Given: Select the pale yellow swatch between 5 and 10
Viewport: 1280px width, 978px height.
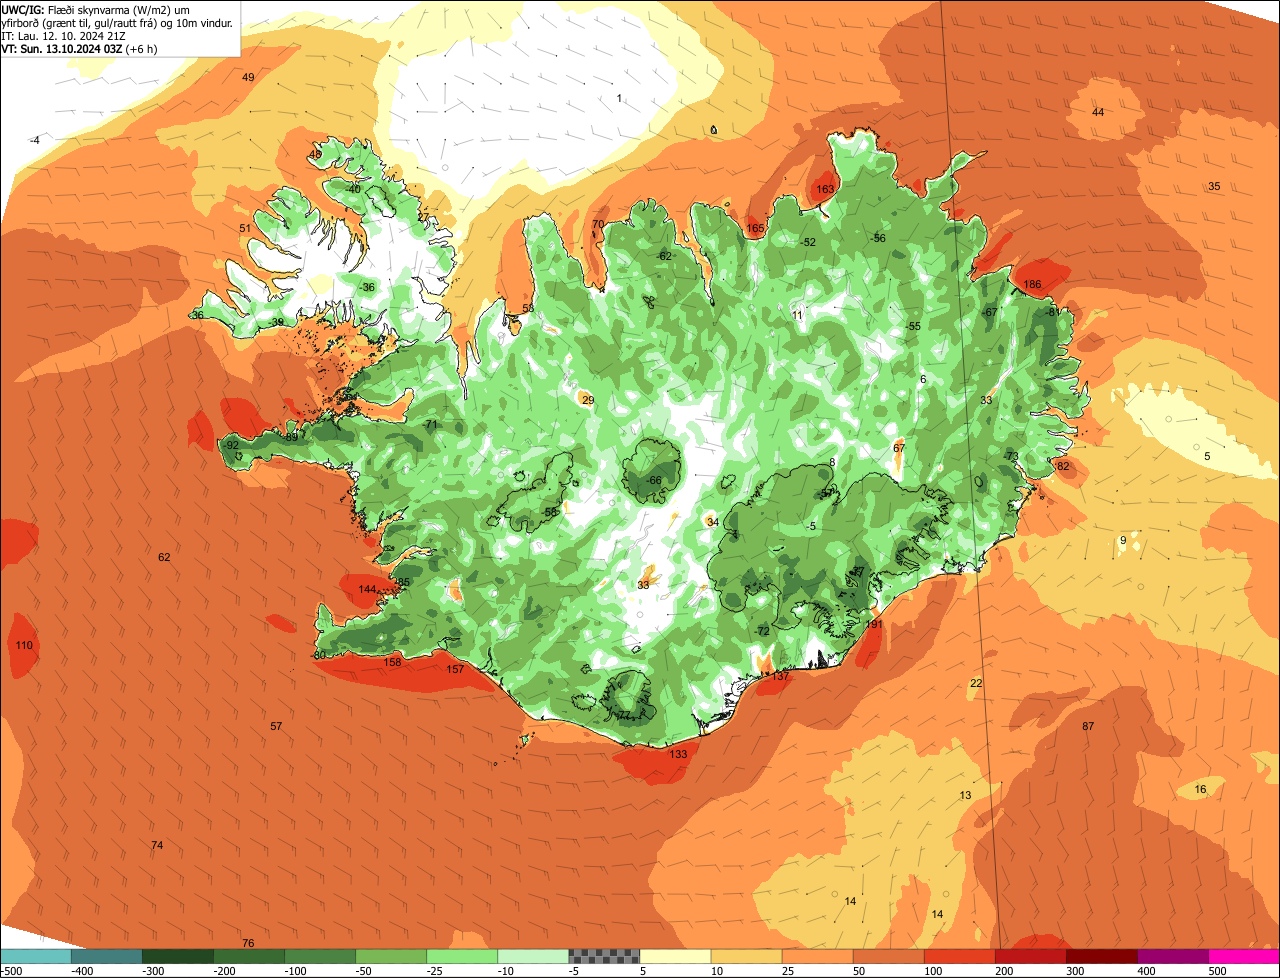Looking at the screenshot, I should click(x=675, y=956).
